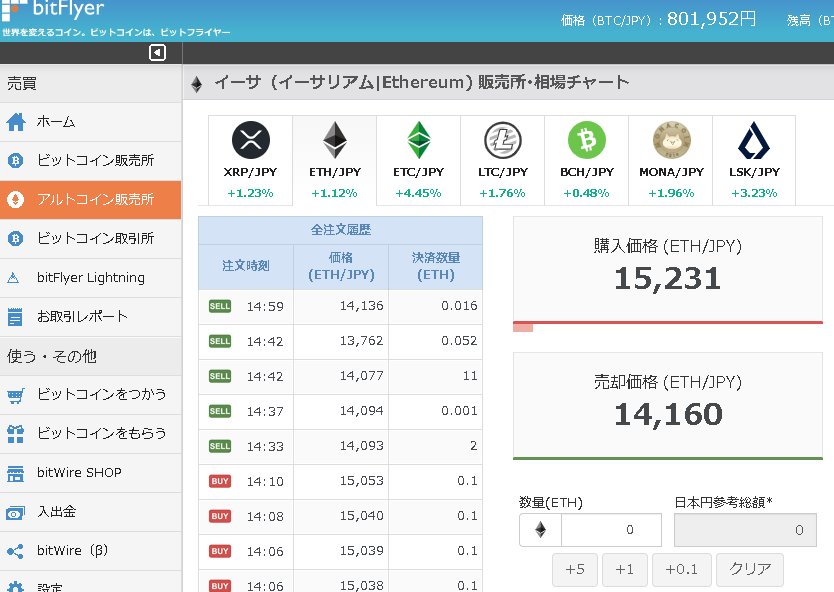Click the お取引レポート document icon
Screen dimensions: 834x592
coord(15,317)
